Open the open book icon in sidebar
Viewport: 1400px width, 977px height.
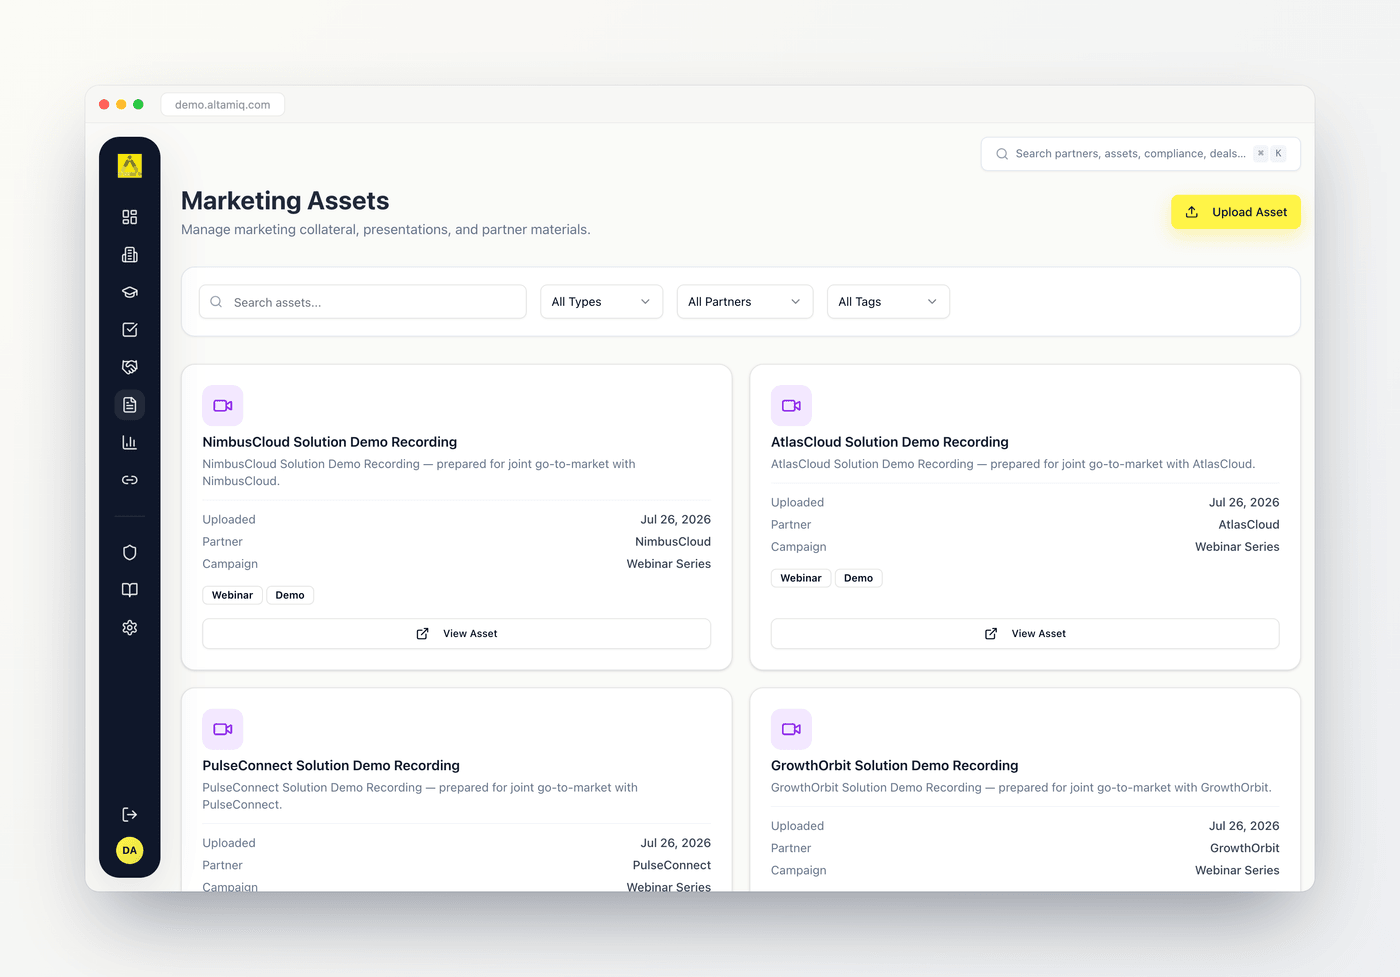point(130,590)
